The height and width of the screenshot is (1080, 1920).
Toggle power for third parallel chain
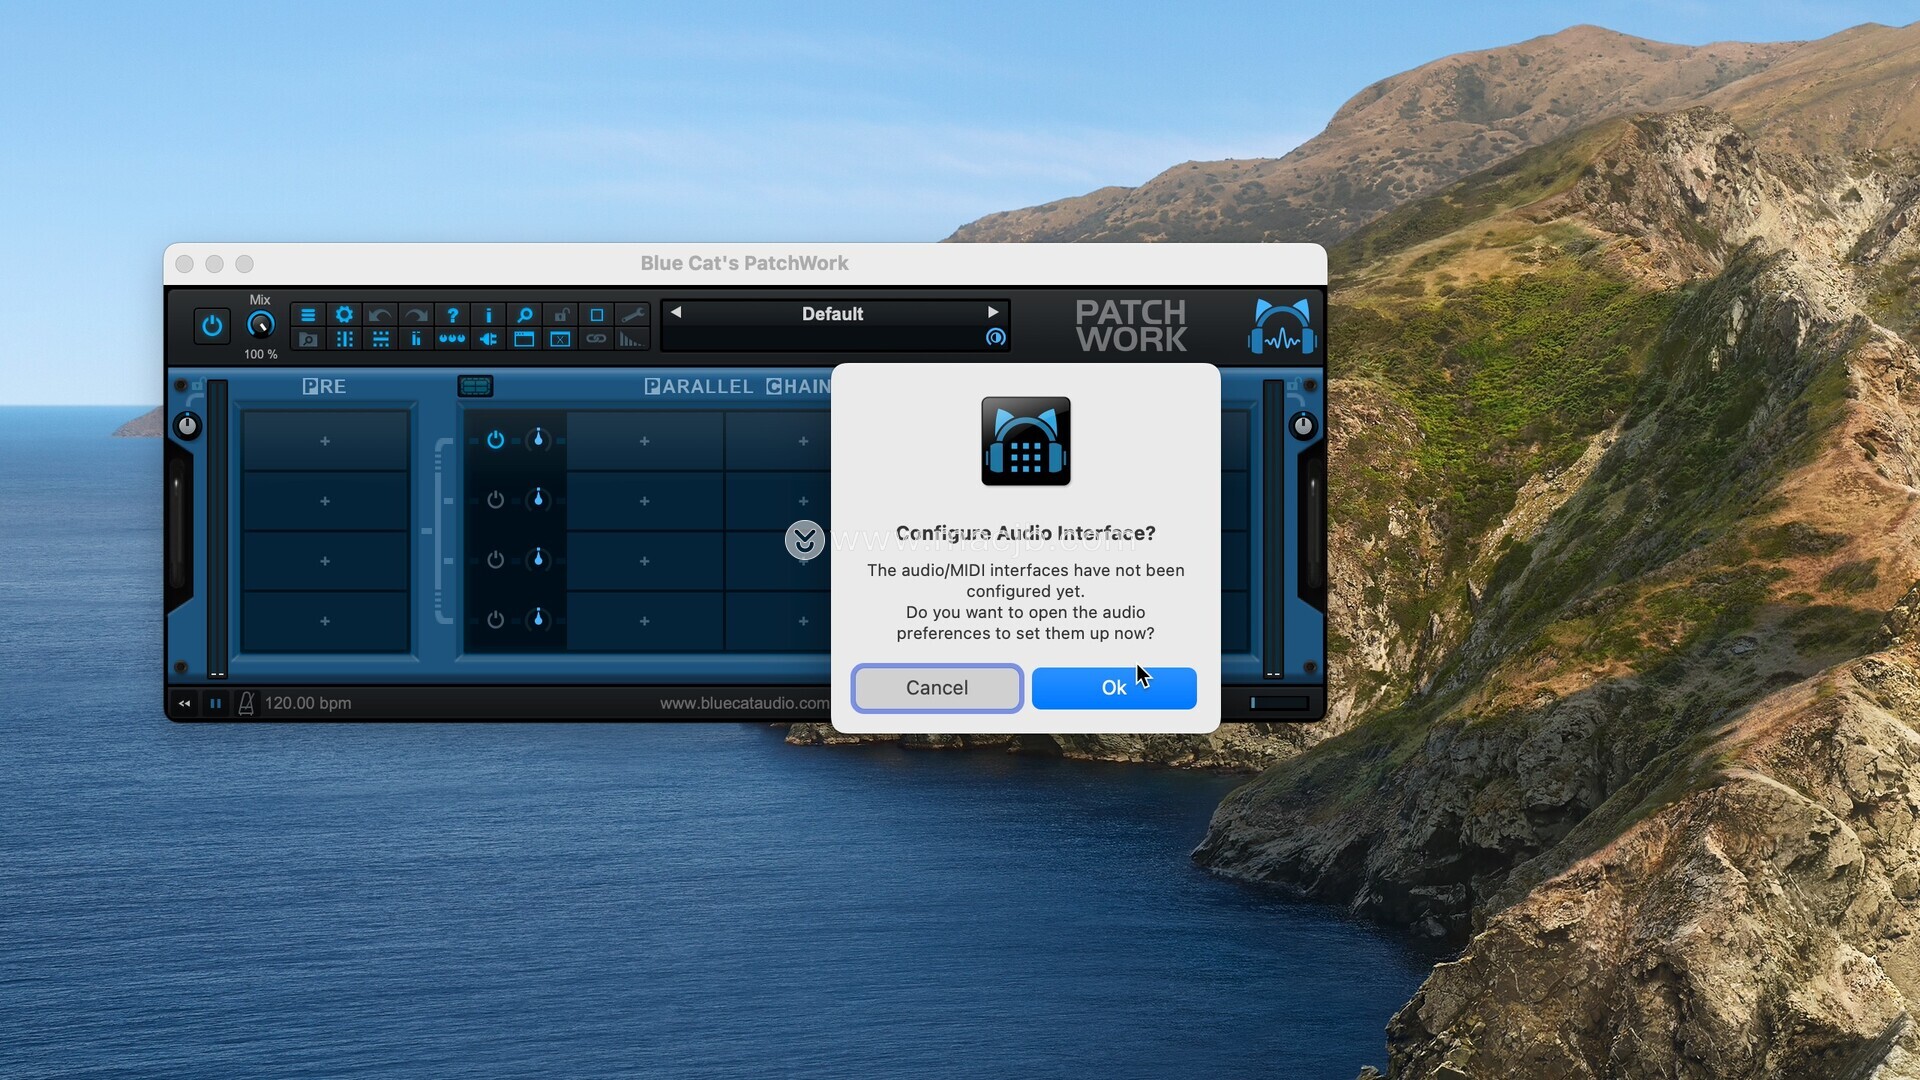tap(495, 560)
